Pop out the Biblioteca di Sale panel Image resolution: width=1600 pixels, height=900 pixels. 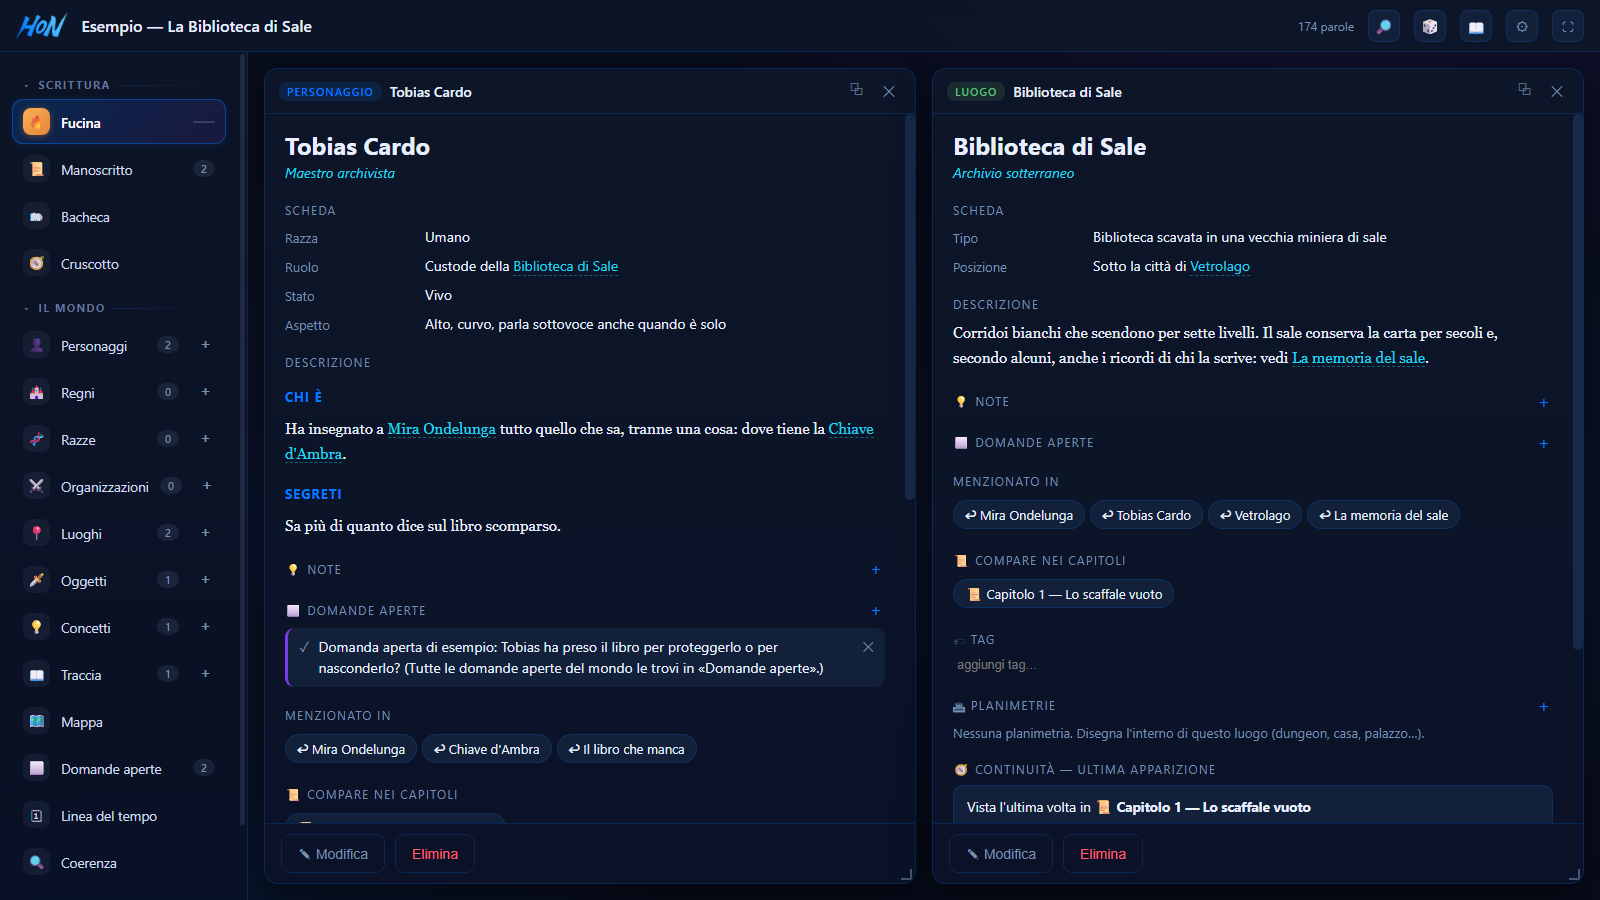[x=1525, y=90]
